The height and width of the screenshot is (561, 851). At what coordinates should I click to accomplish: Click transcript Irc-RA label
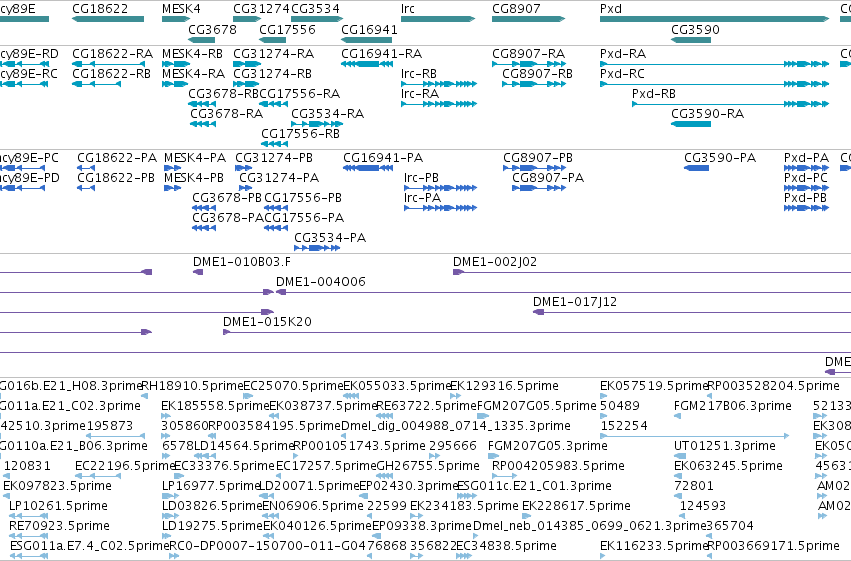point(420,93)
